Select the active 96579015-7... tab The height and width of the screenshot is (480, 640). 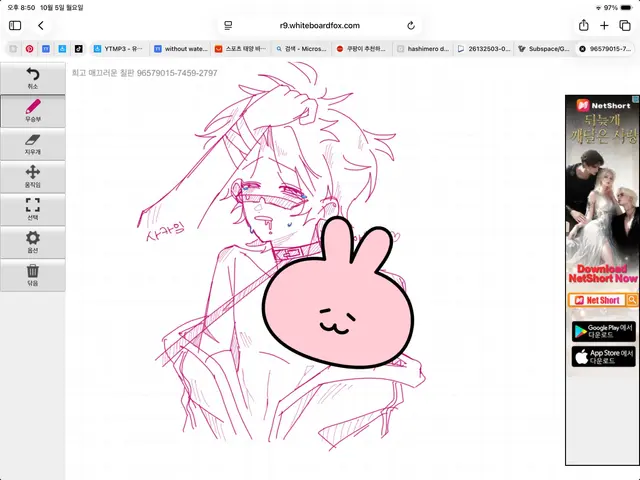605,49
